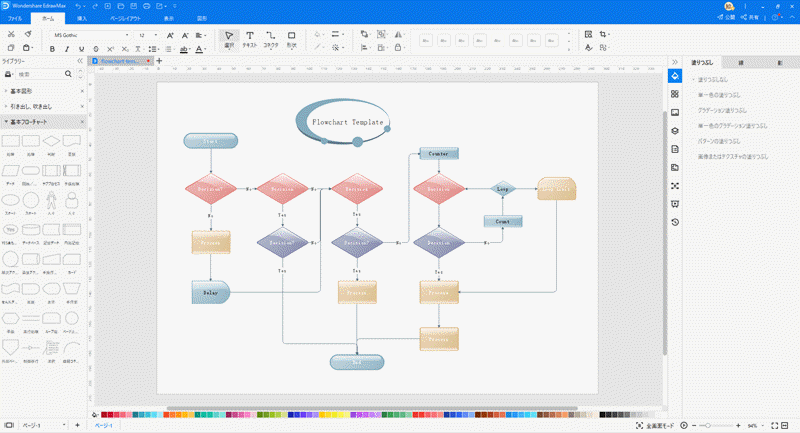This screenshot has width=800, height=433.
Task: Open the 挿入 ribbon tab
Action: (82, 18)
